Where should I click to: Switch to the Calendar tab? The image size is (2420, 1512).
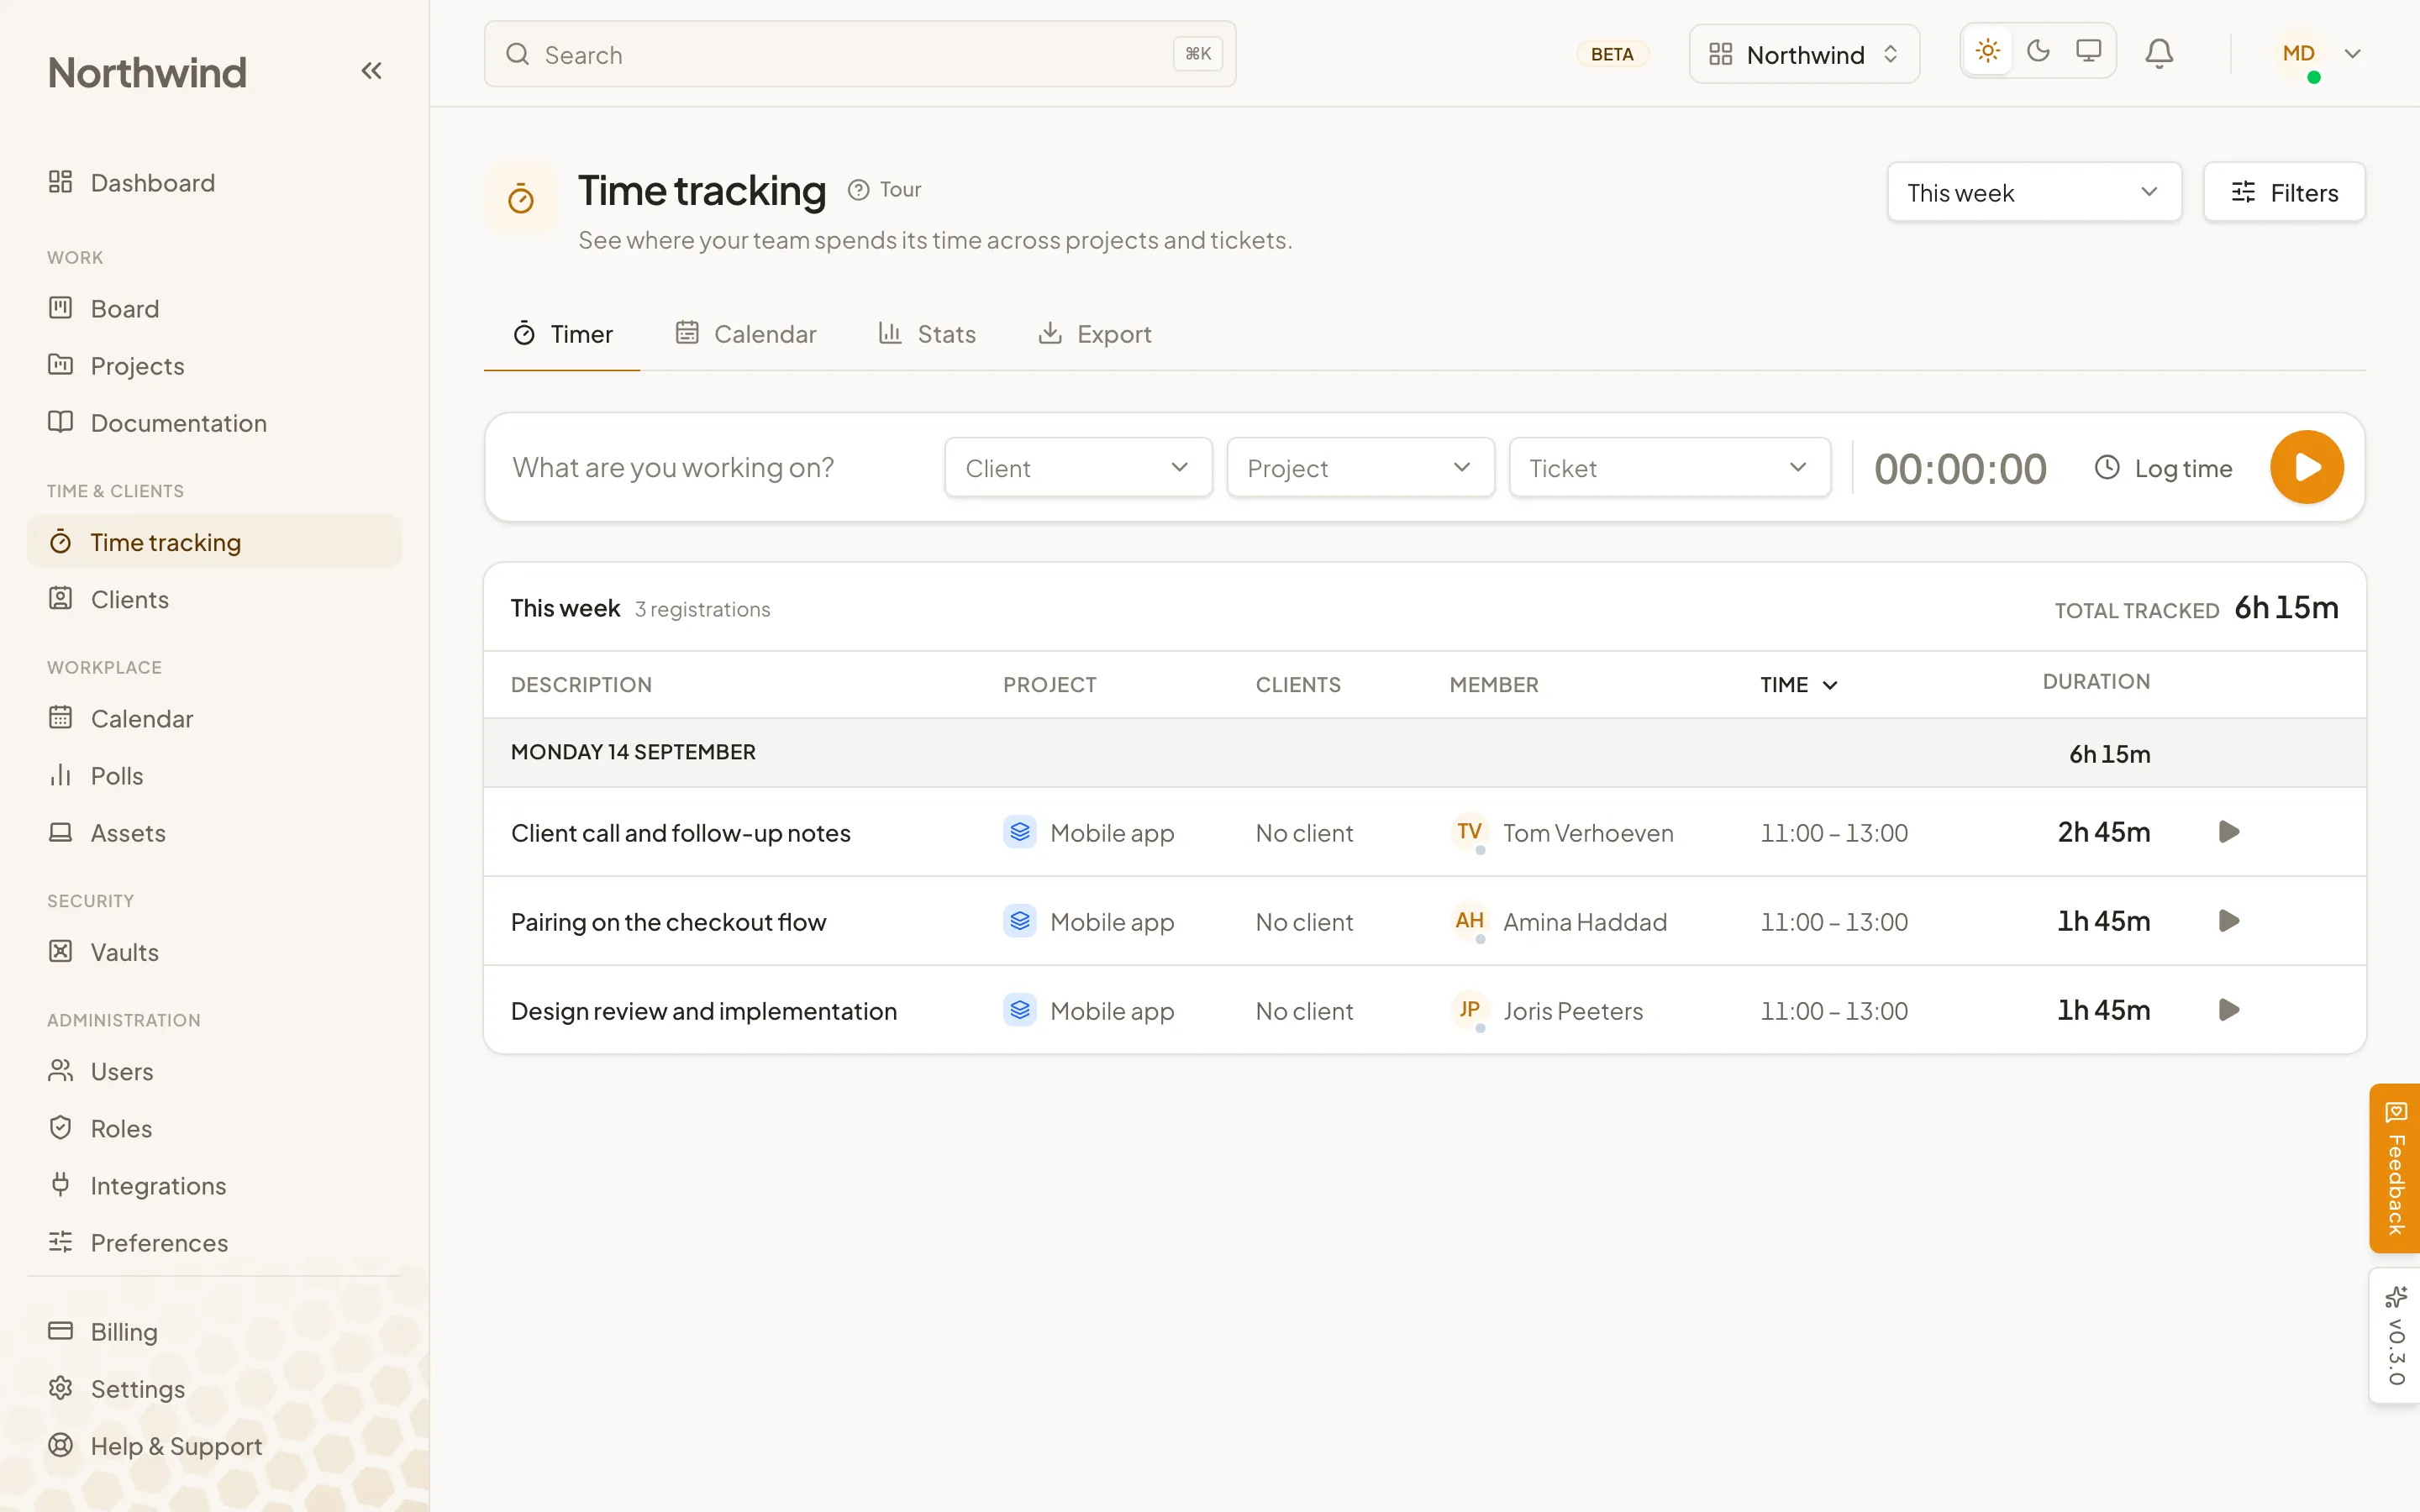pos(746,334)
